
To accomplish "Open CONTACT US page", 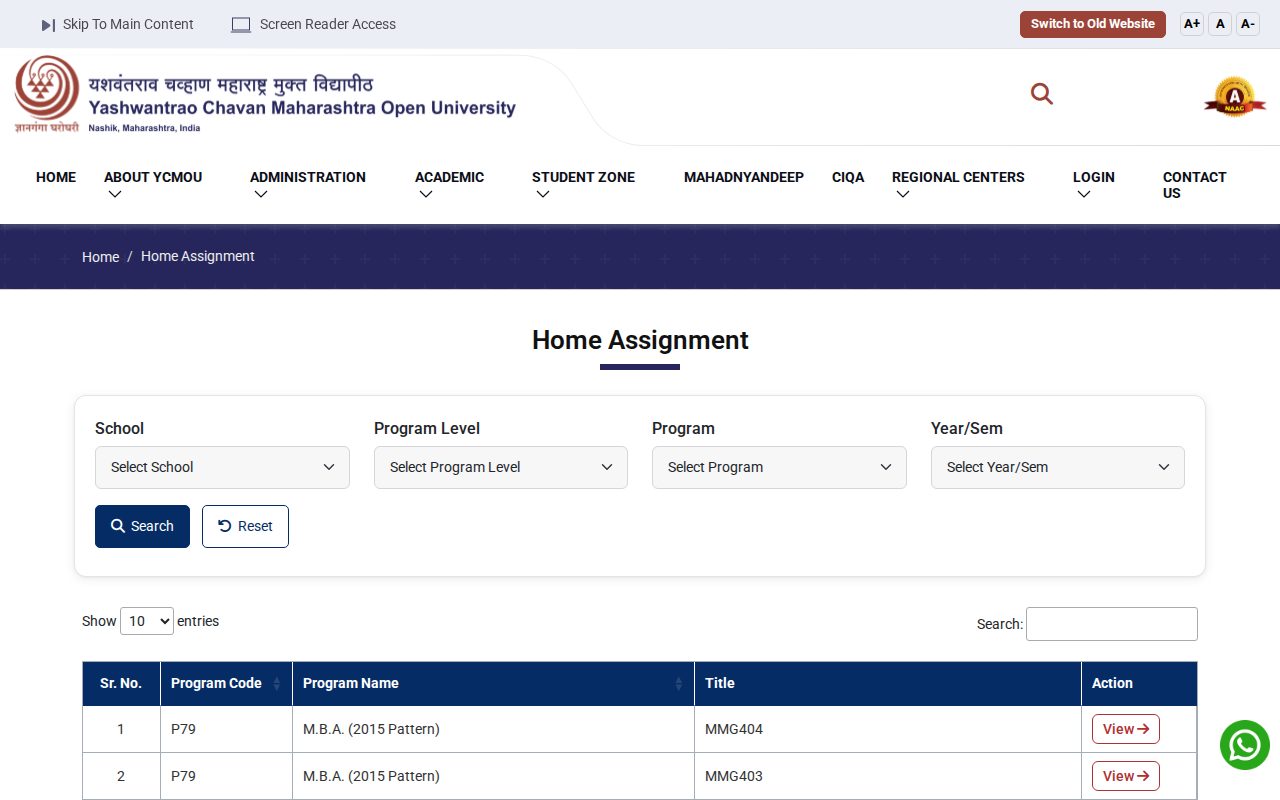I will [1194, 185].
